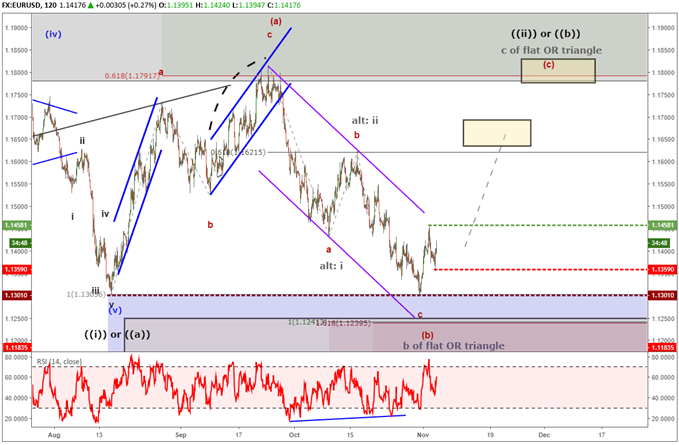Click the 'b of flat OR triangle' note
The width and height of the screenshot is (679, 445).
pyautogui.click(x=454, y=346)
